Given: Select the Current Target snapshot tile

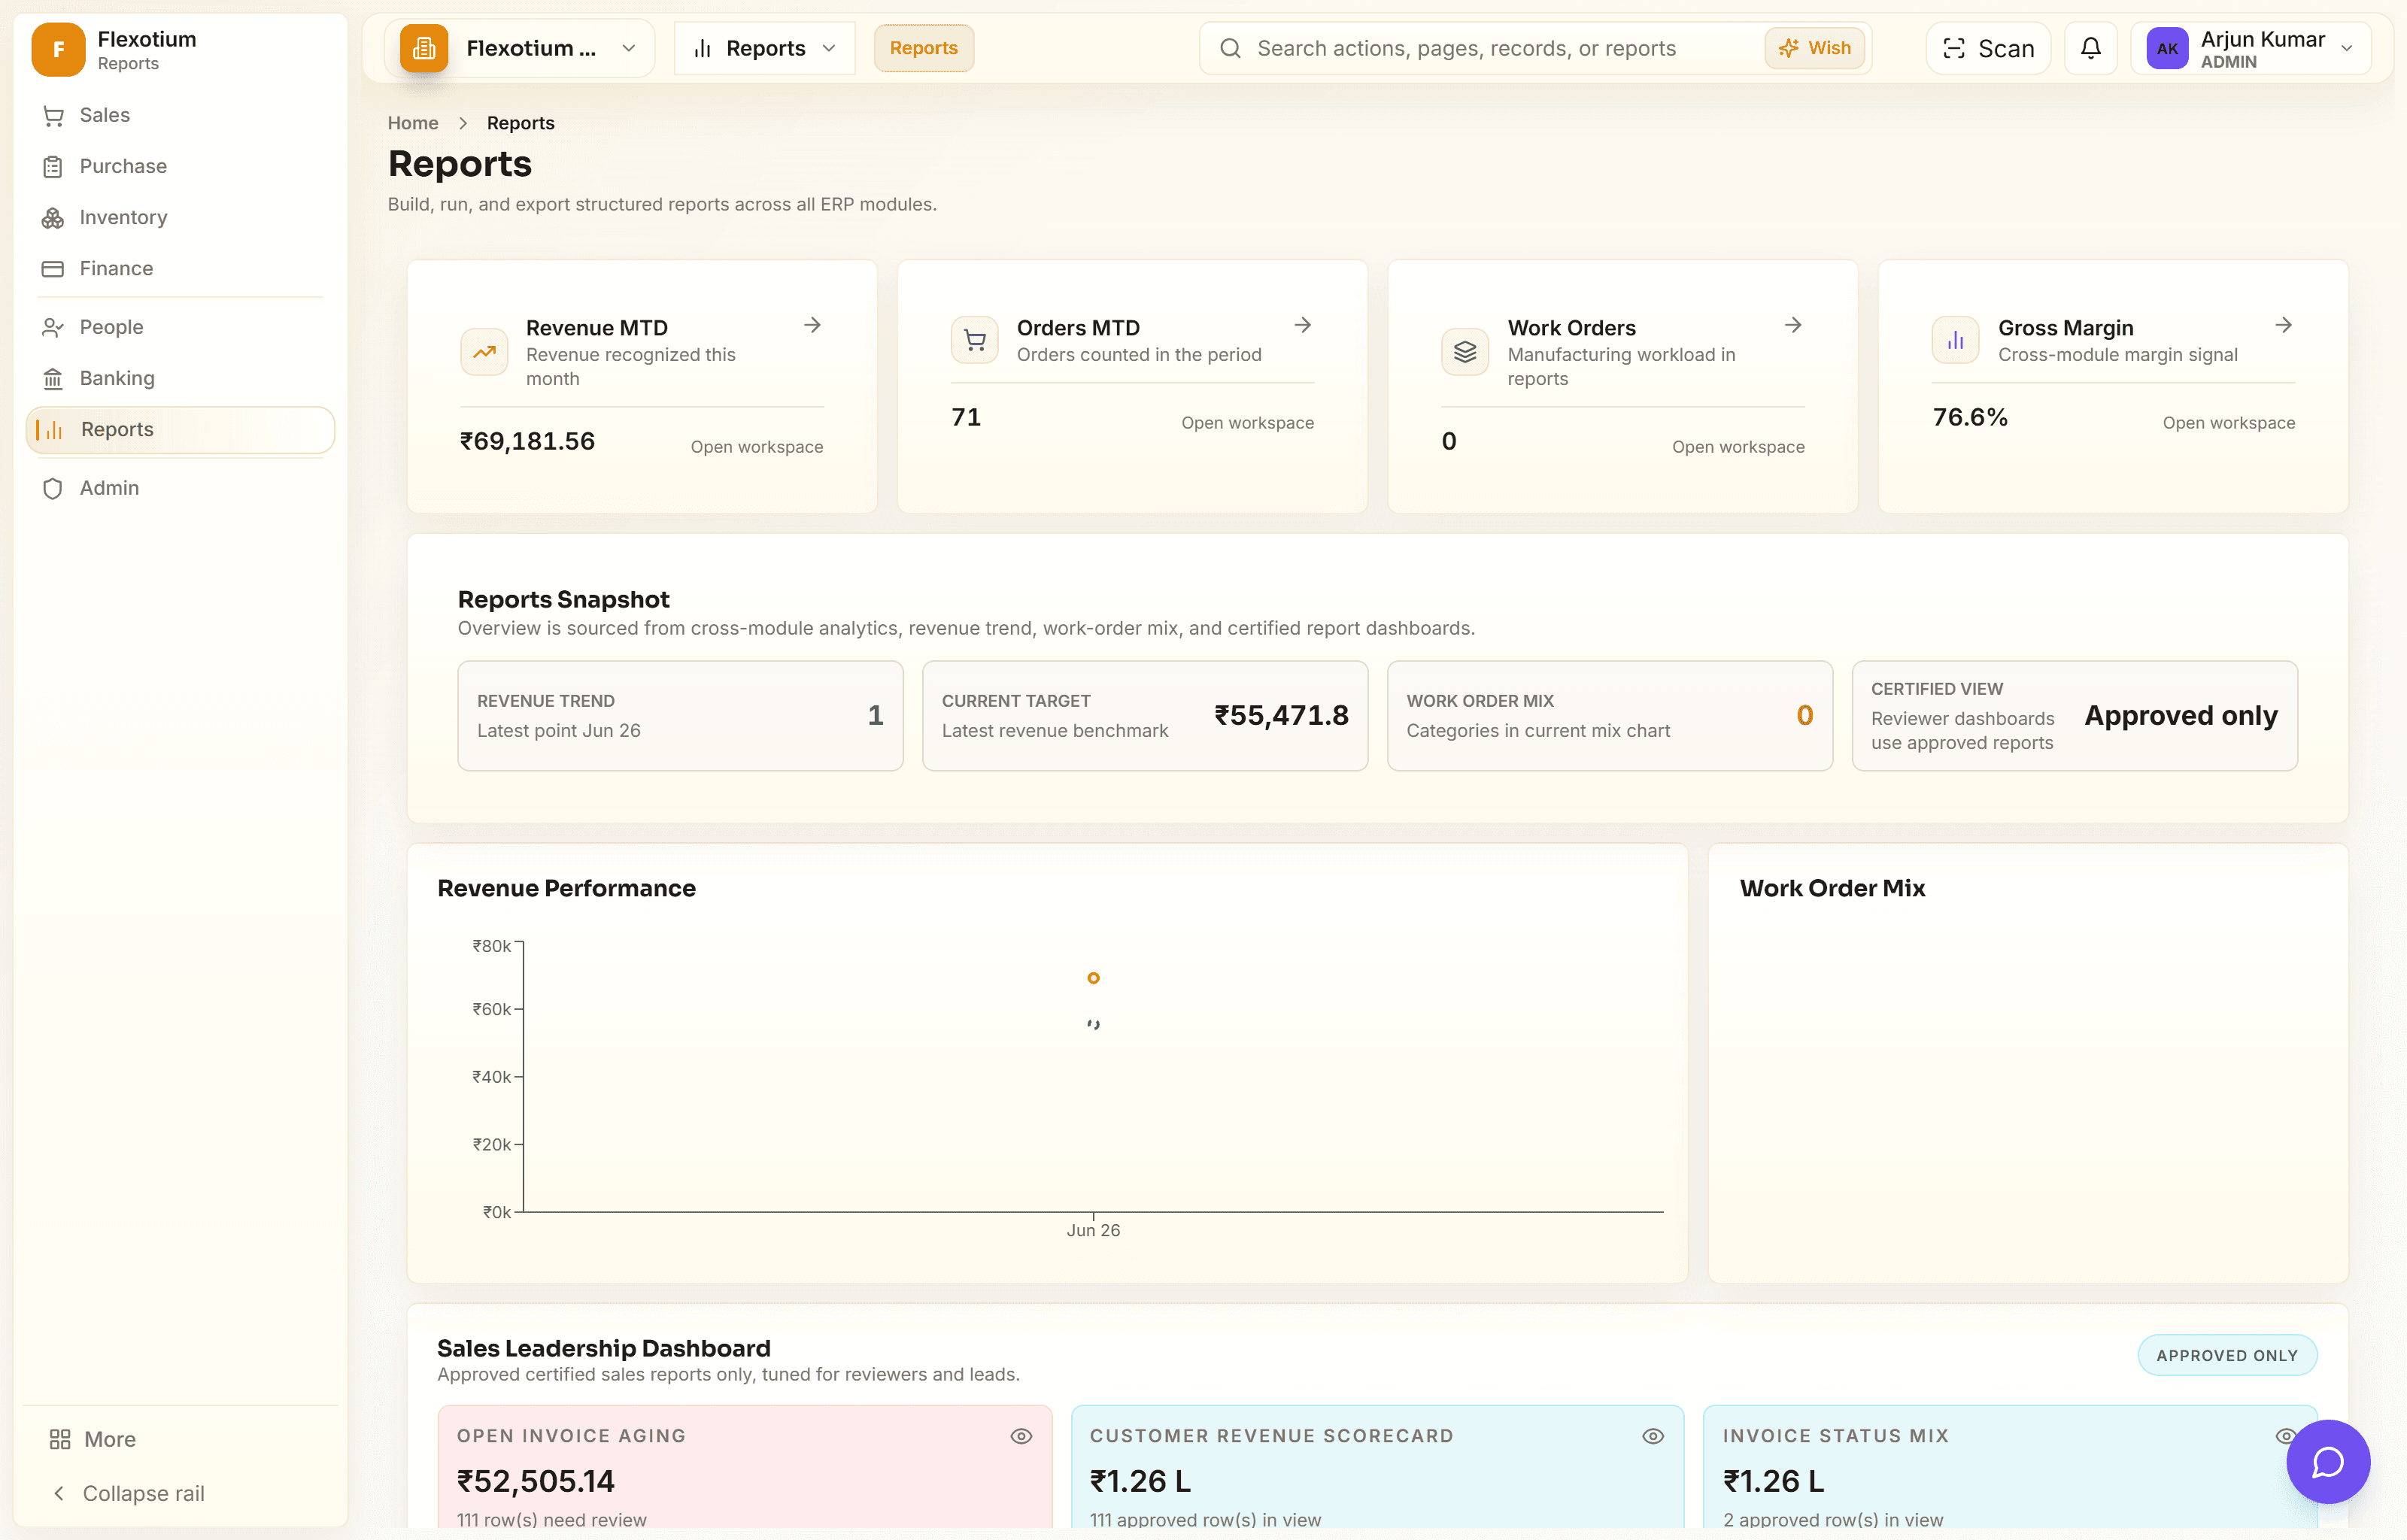Looking at the screenshot, I should click(x=1145, y=716).
